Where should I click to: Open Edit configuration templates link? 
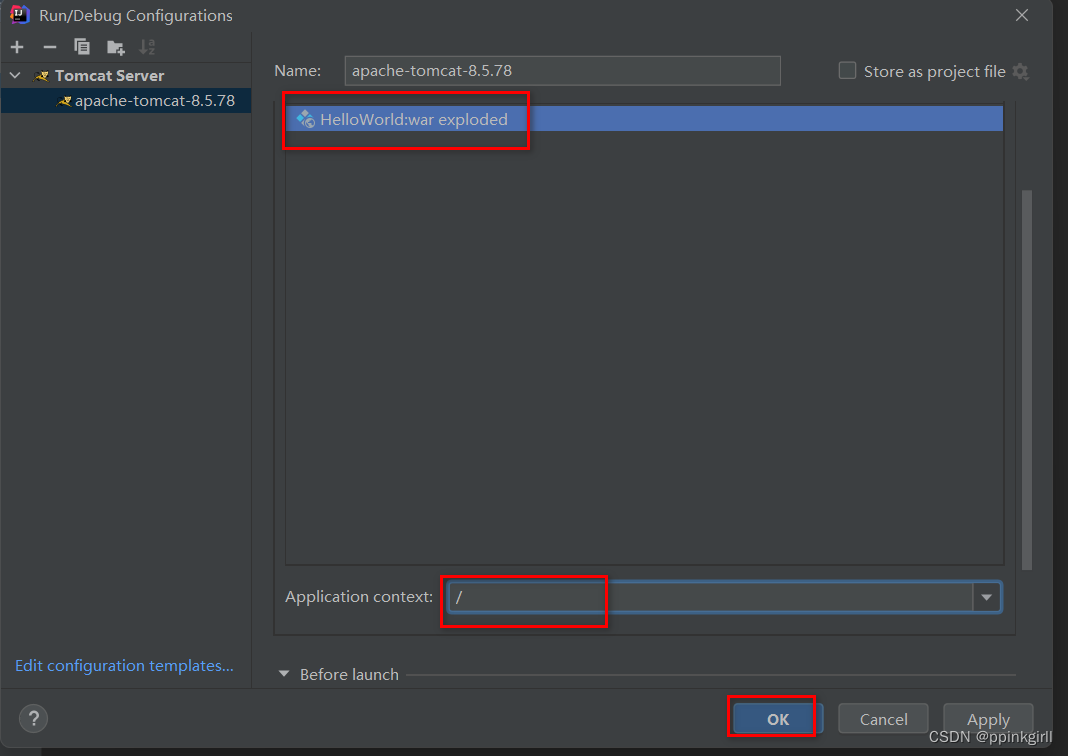coord(124,665)
